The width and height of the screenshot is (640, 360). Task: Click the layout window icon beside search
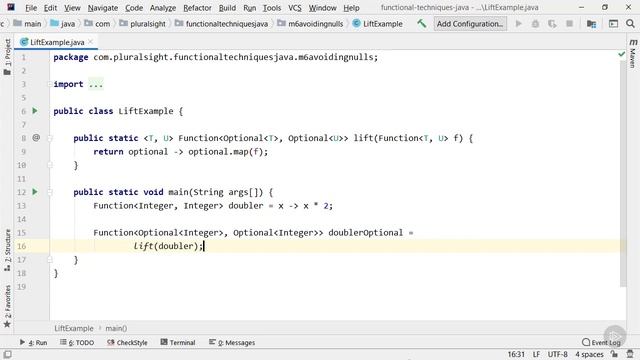pos(613,24)
